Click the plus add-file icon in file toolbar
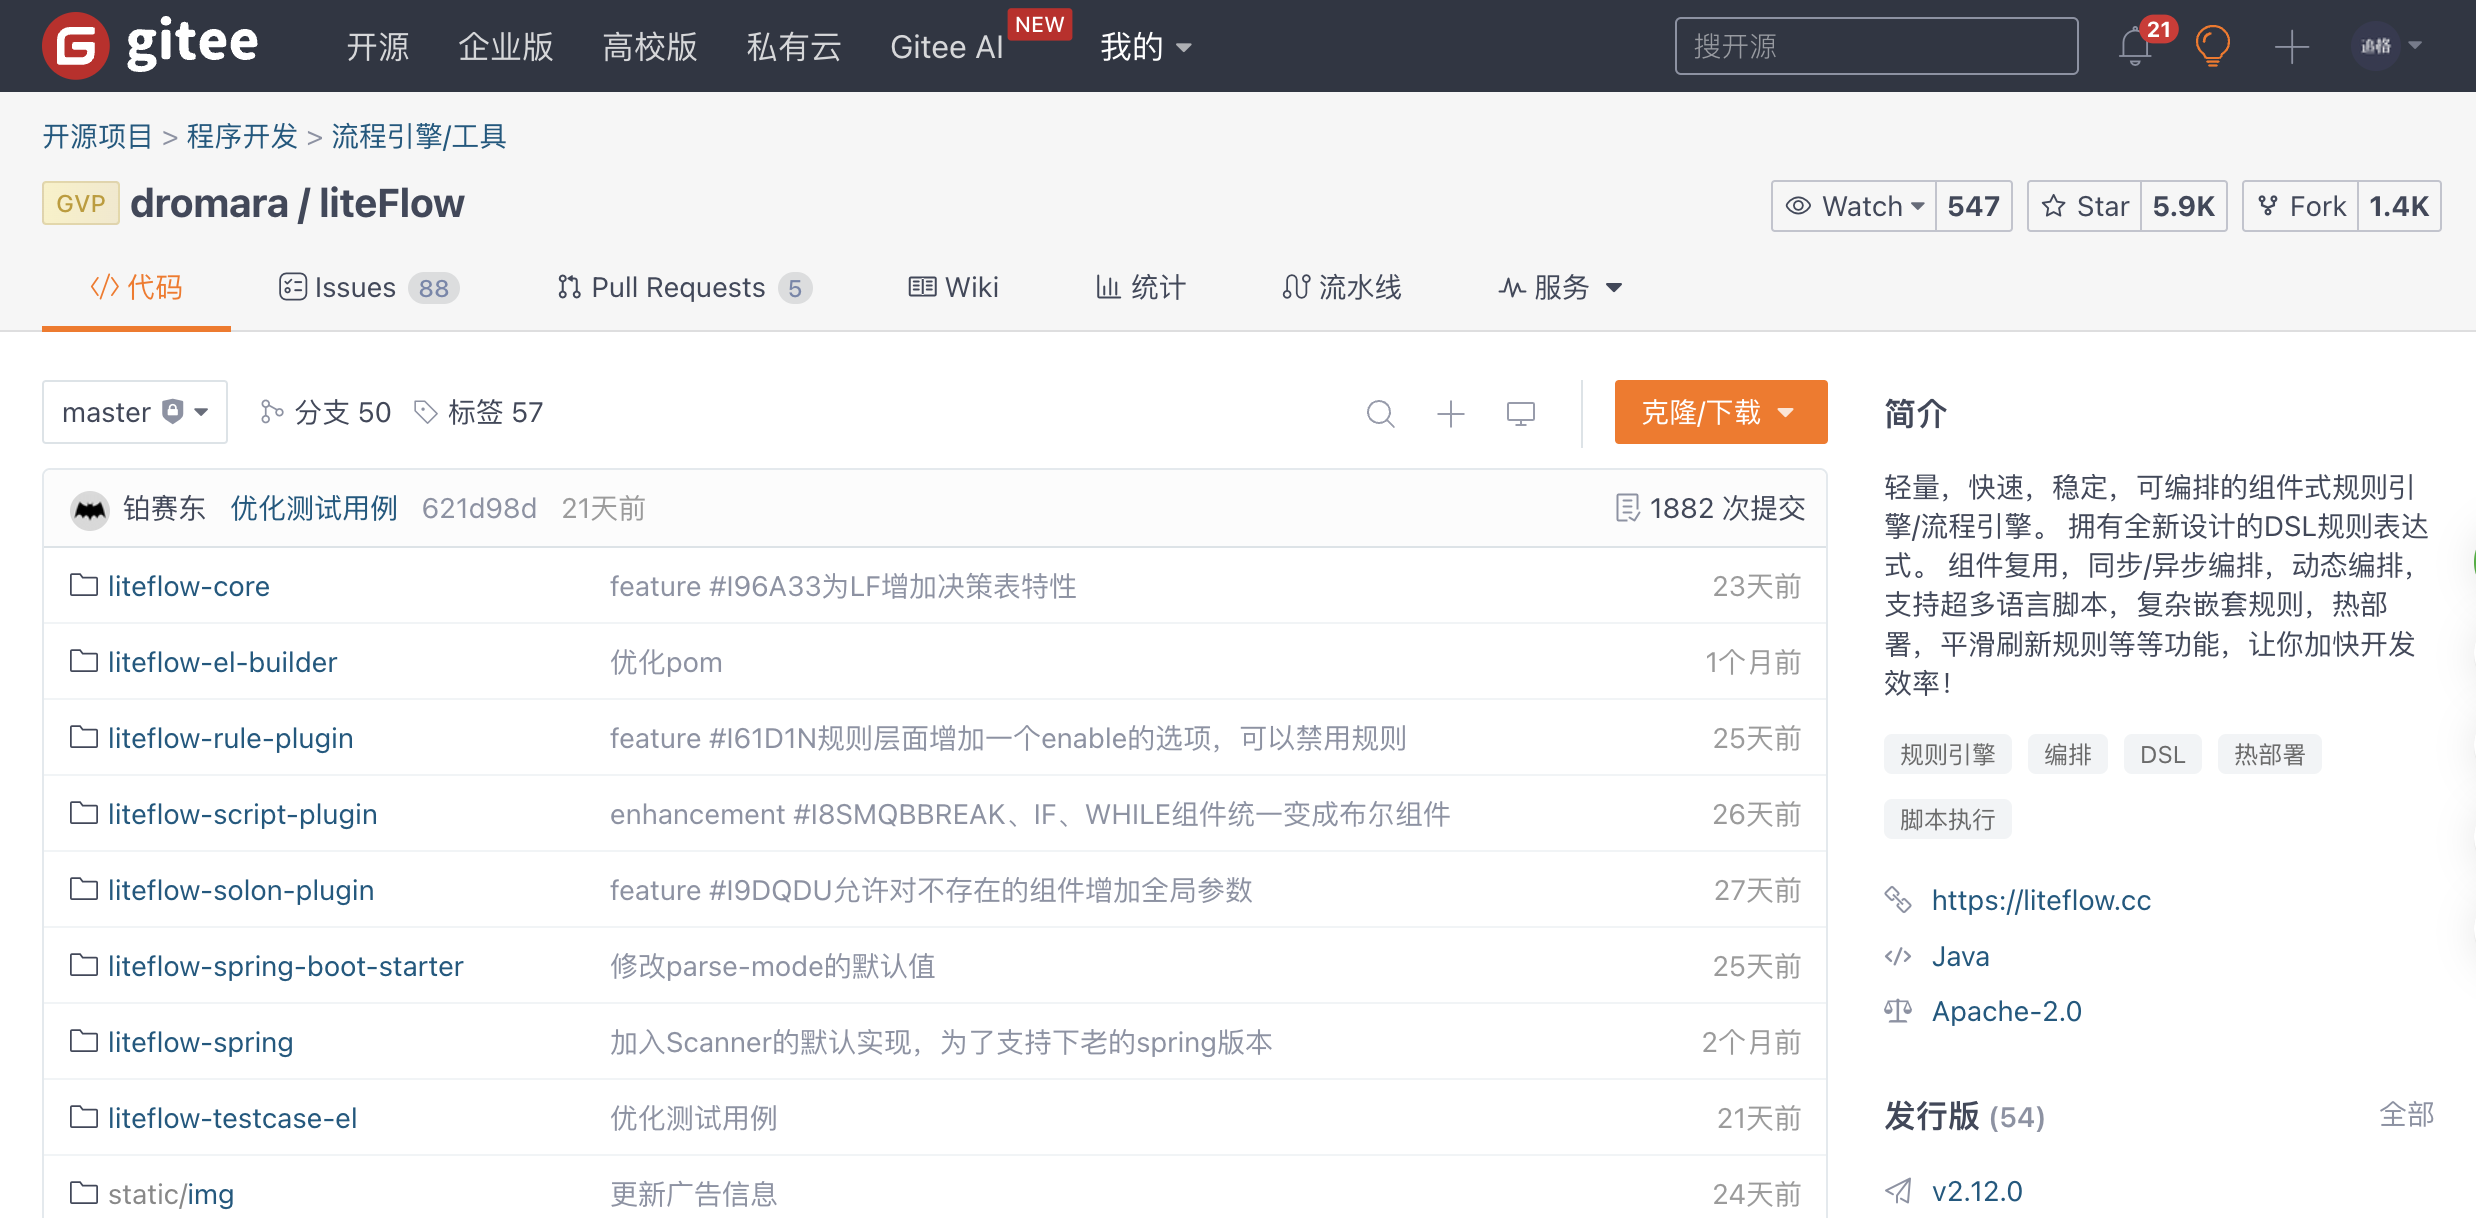Screen dimensions: 2476x1218 pos(1451,413)
